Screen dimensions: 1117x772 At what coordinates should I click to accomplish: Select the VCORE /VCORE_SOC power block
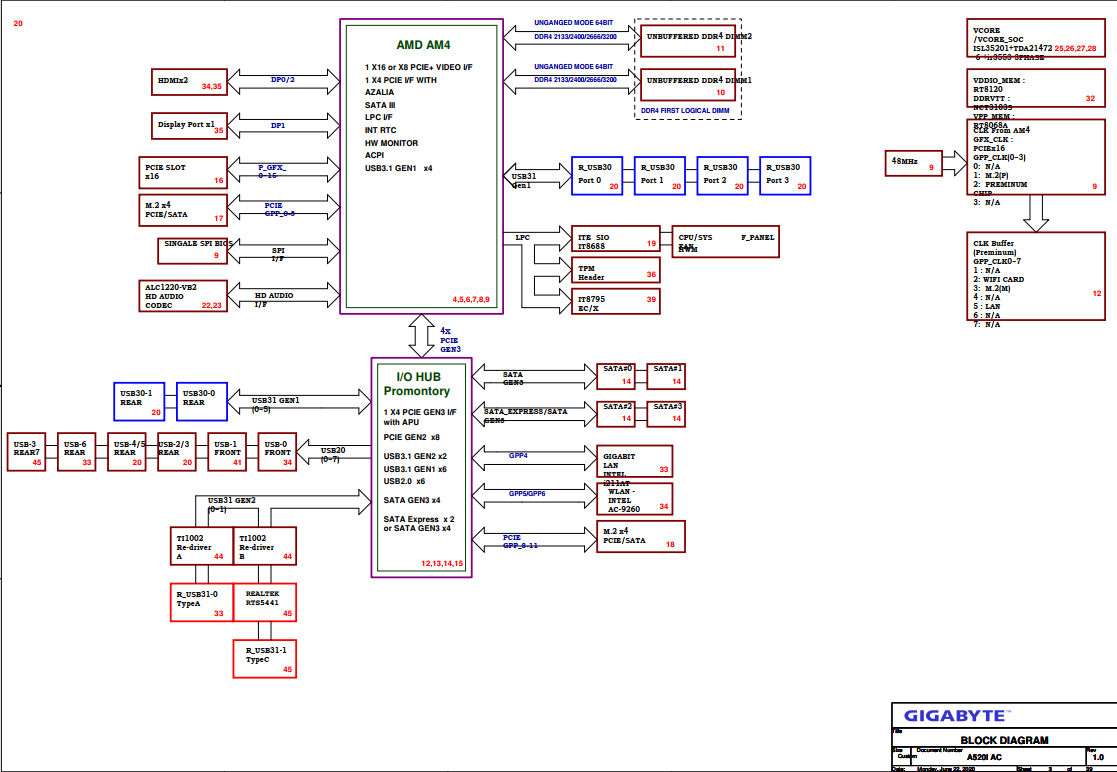point(1035,39)
